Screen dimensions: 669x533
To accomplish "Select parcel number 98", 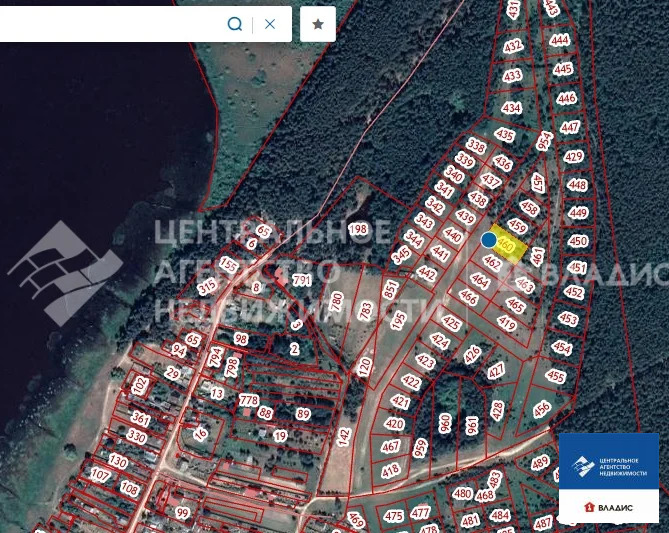I will tap(241, 339).
